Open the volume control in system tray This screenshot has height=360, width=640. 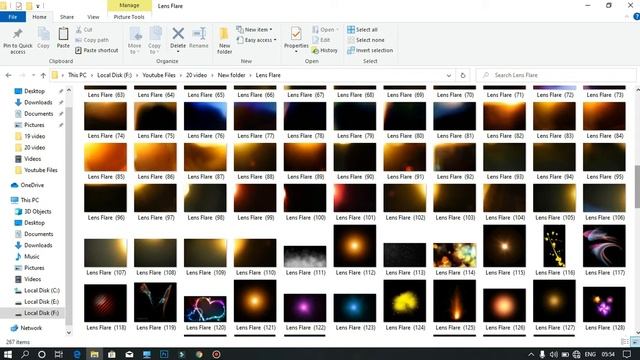(x=553, y=354)
